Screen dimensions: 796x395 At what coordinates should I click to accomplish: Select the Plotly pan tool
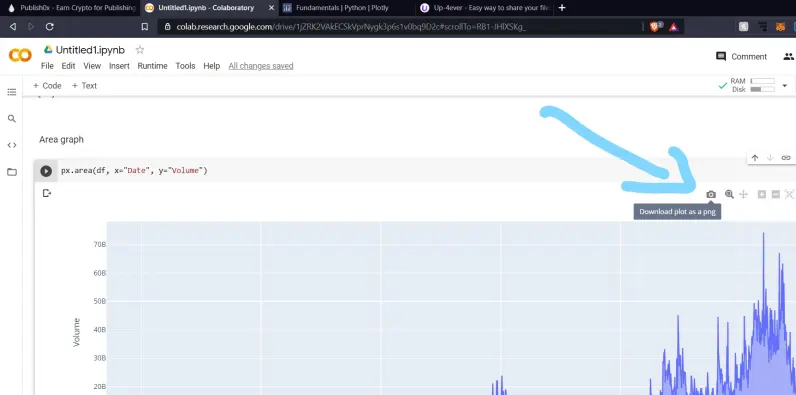point(744,194)
